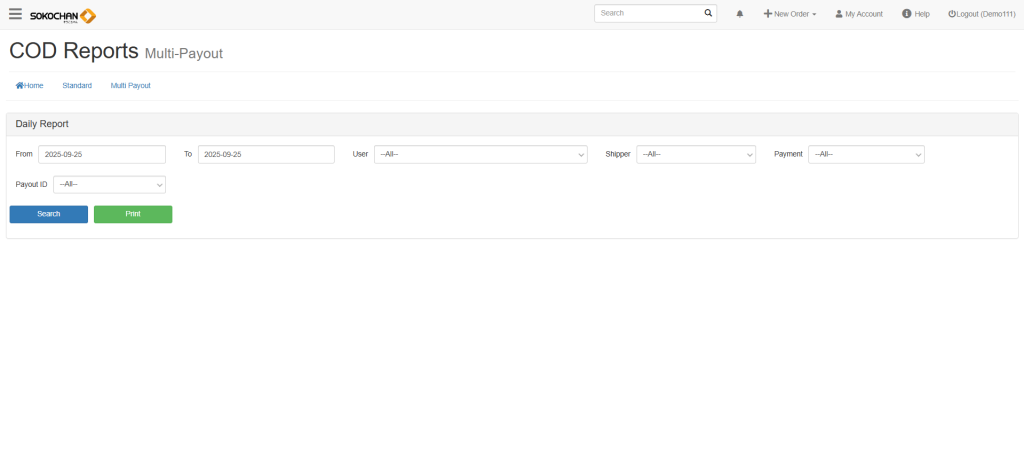This screenshot has width=1024, height=462.
Task: Click the green Print button
Action: tap(133, 214)
